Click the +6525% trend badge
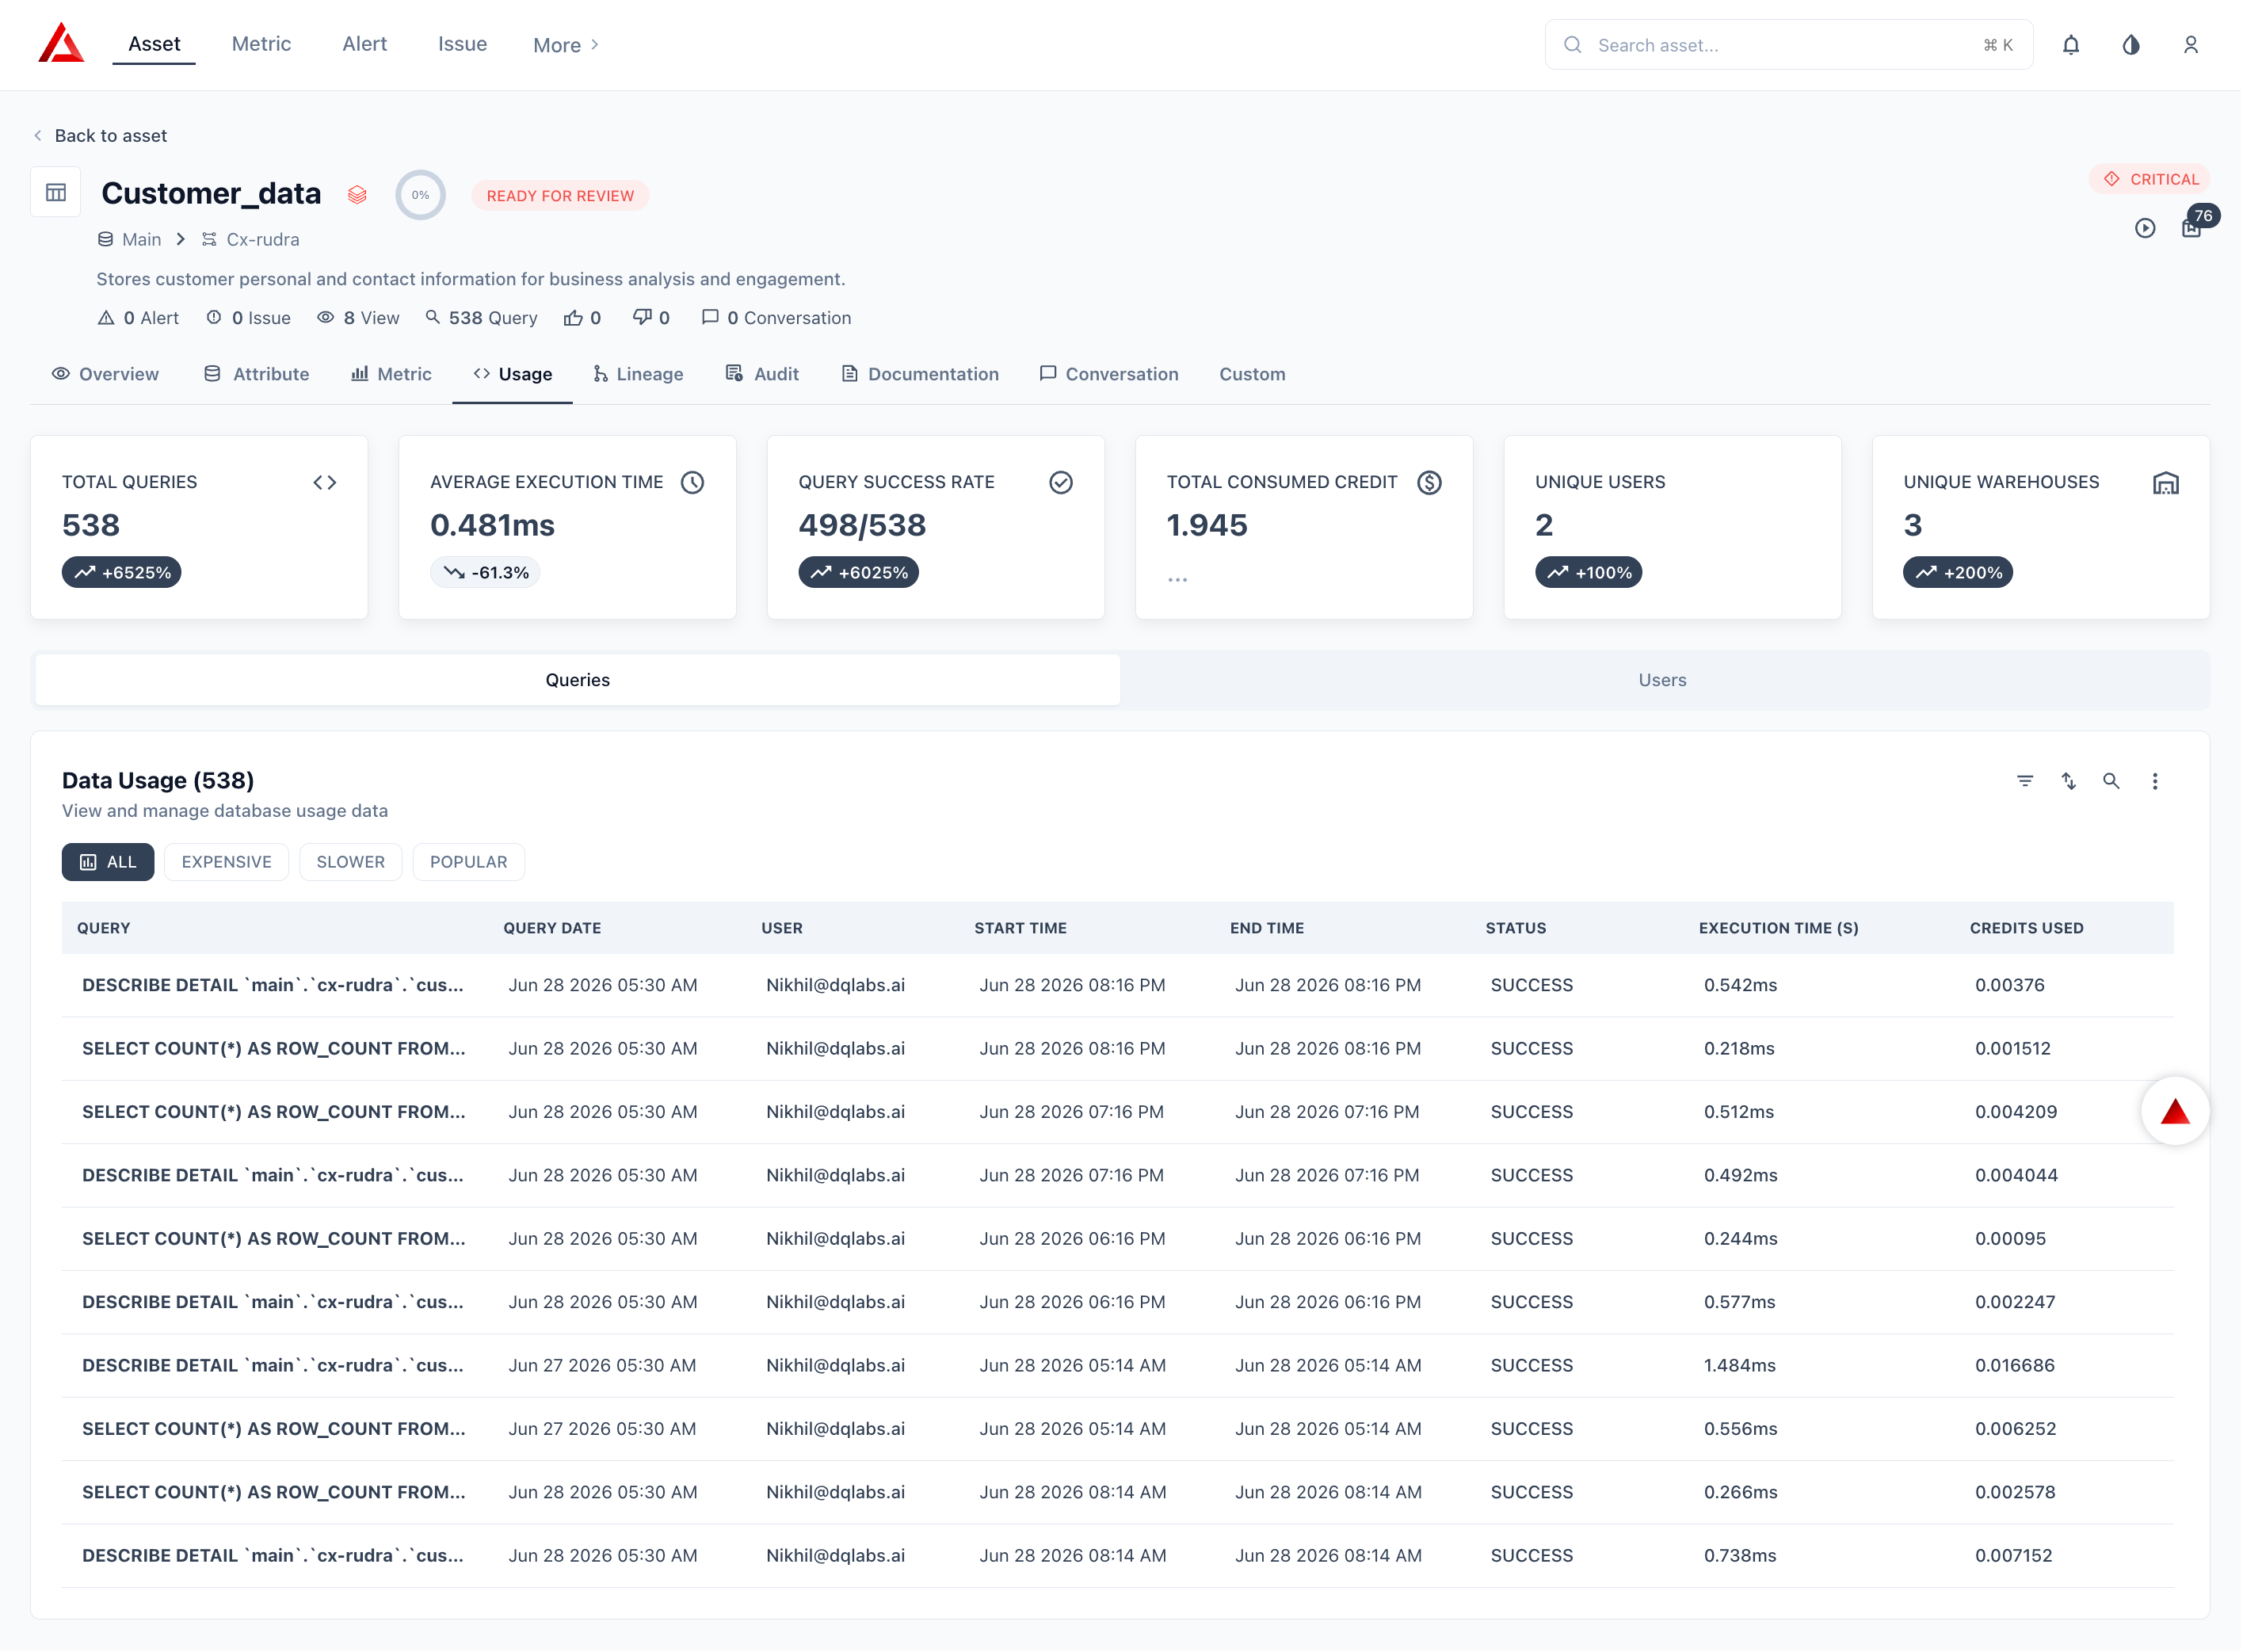This screenshot has height=1652, width=2243. [x=121, y=573]
